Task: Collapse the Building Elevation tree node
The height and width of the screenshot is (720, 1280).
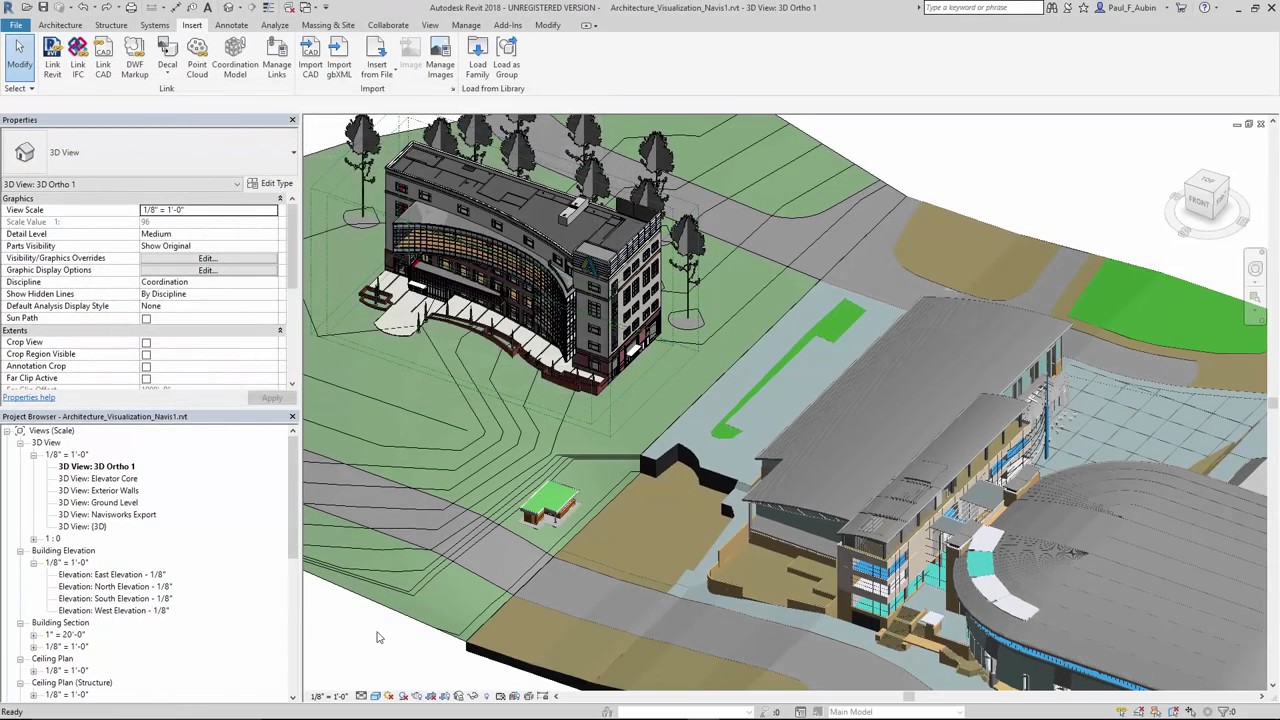Action: pyautogui.click(x=20, y=551)
